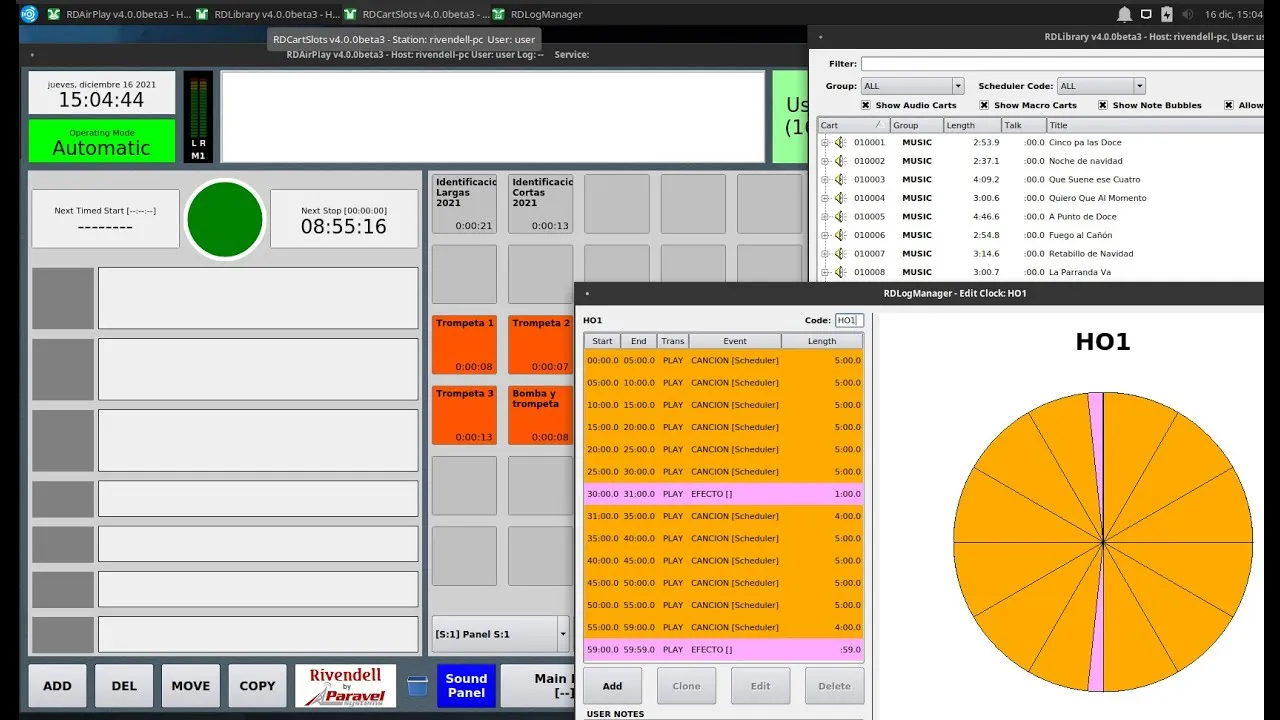Click the notification bell icon in the tray
The image size is (1280, 720).
(x=1124, y=14)
